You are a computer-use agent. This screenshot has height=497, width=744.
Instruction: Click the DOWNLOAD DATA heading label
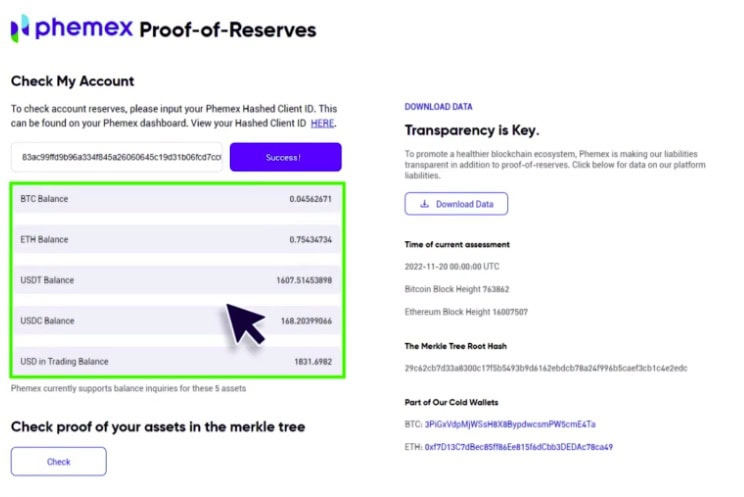(x=438, y=107)
